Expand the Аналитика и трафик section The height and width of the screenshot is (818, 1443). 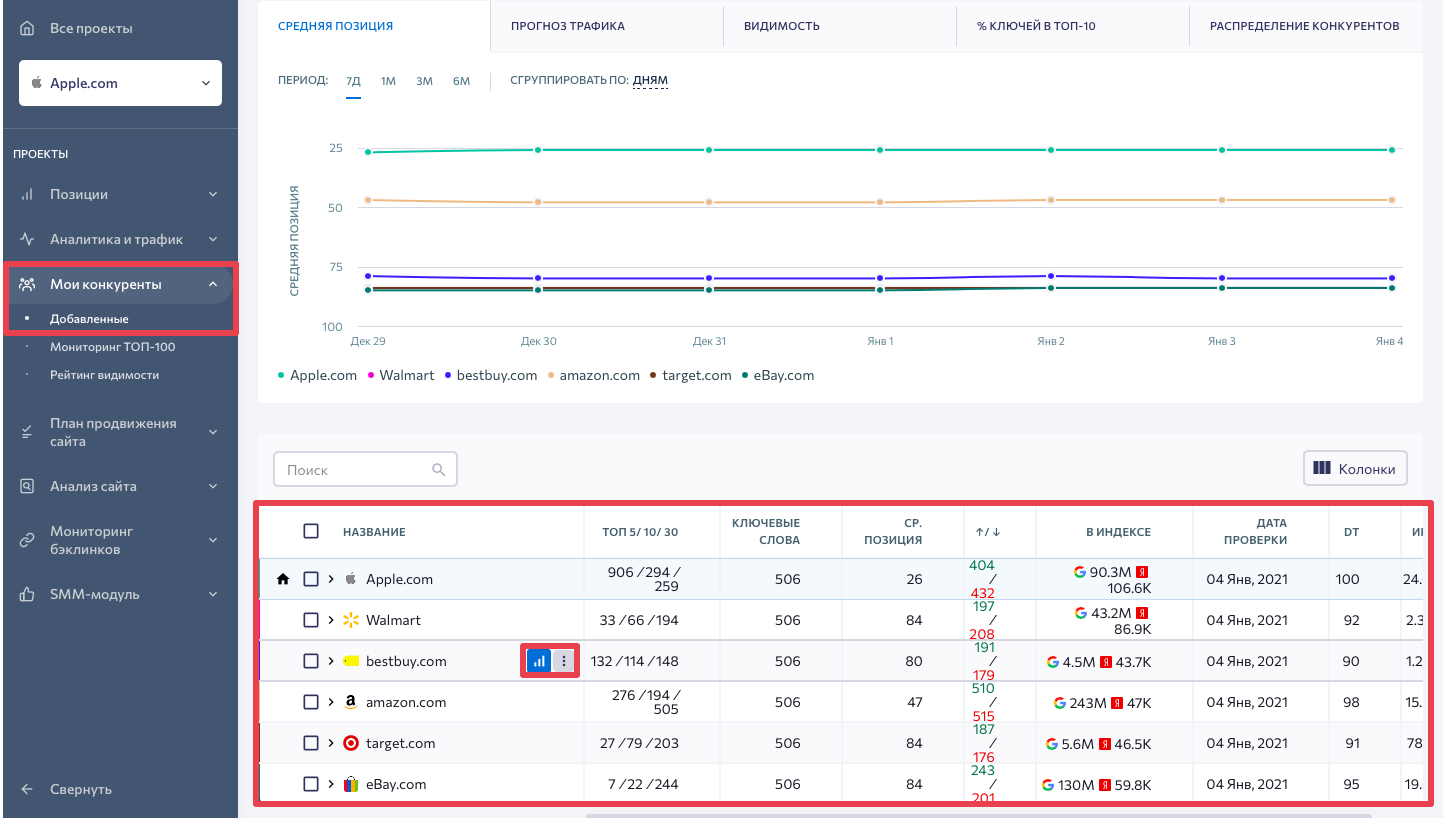[213, 240]
